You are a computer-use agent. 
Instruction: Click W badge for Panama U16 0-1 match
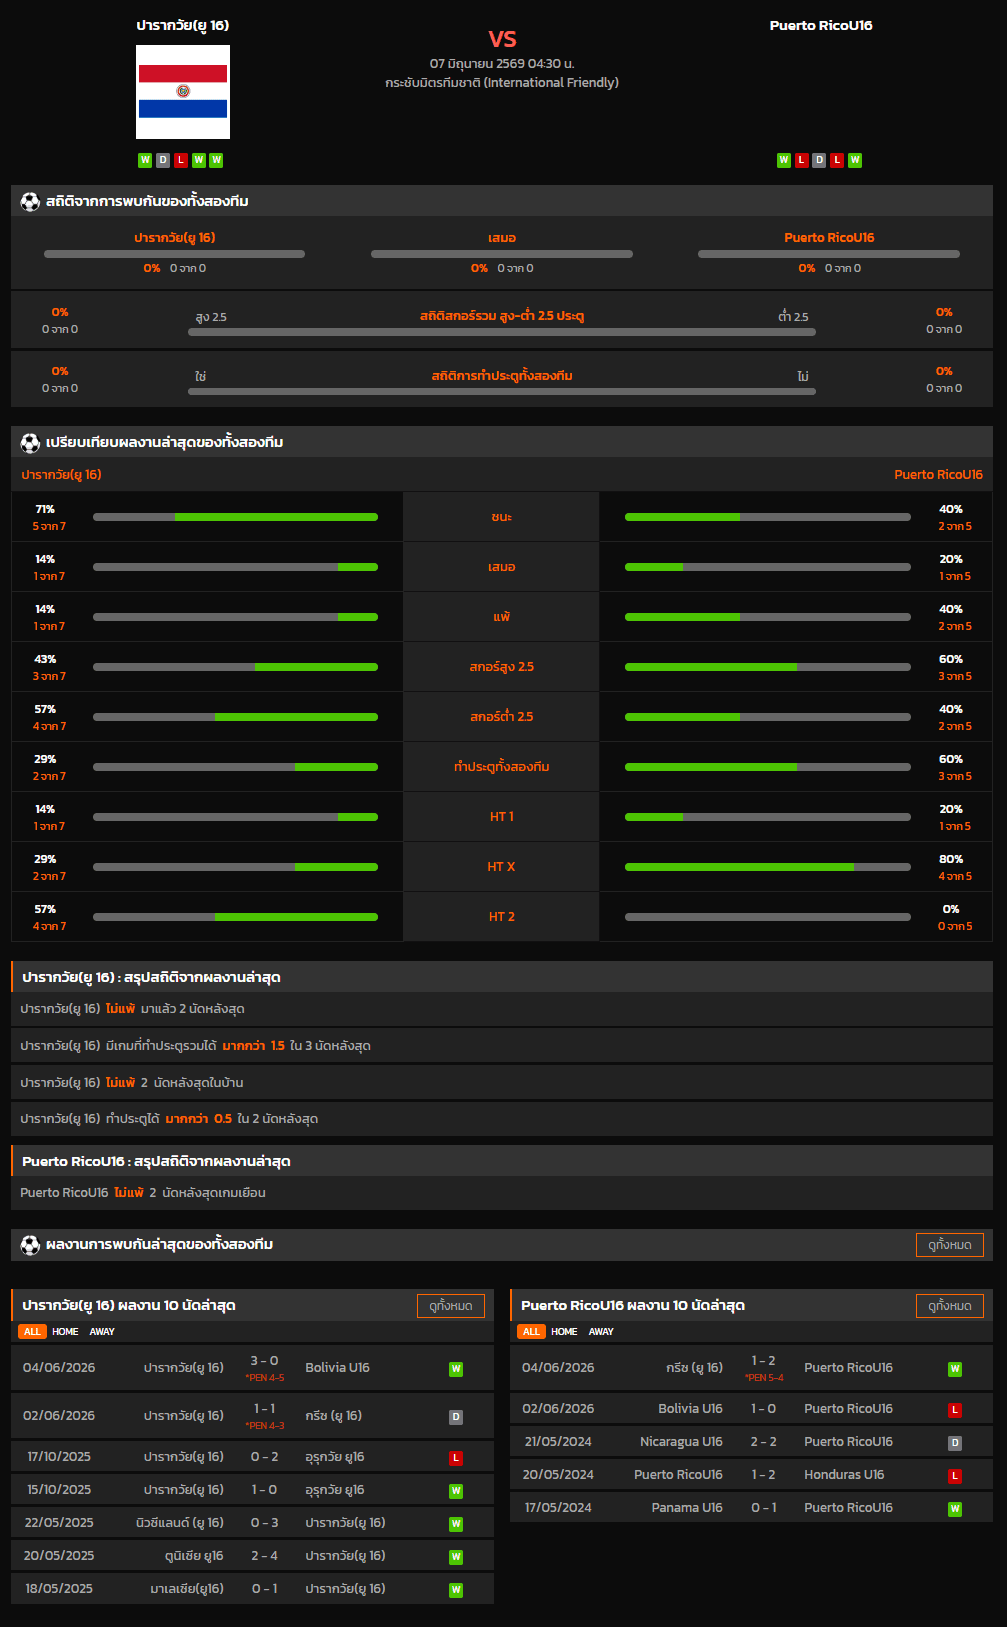pos(955,1509)
